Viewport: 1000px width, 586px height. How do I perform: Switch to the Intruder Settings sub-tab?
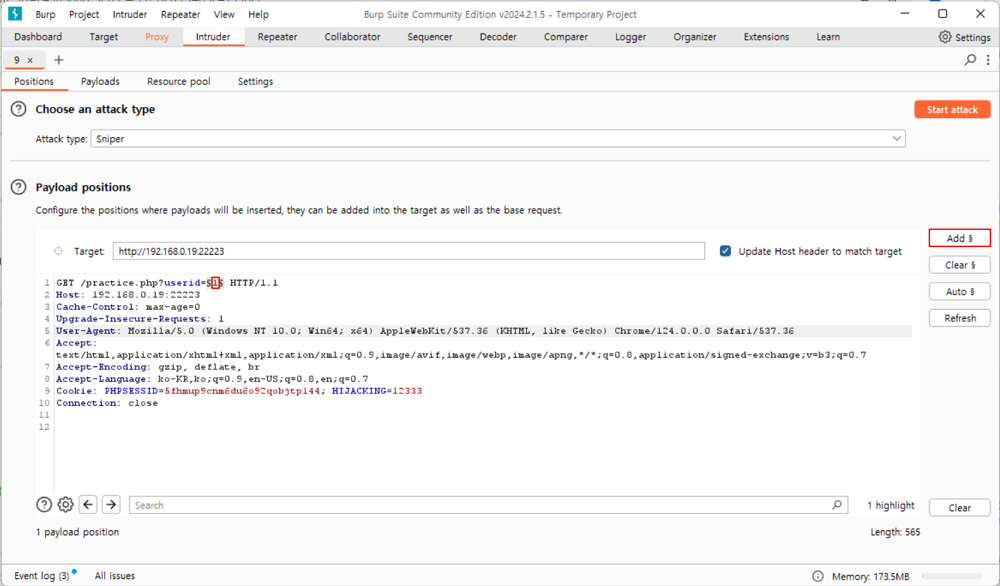(x=255, y=82)
